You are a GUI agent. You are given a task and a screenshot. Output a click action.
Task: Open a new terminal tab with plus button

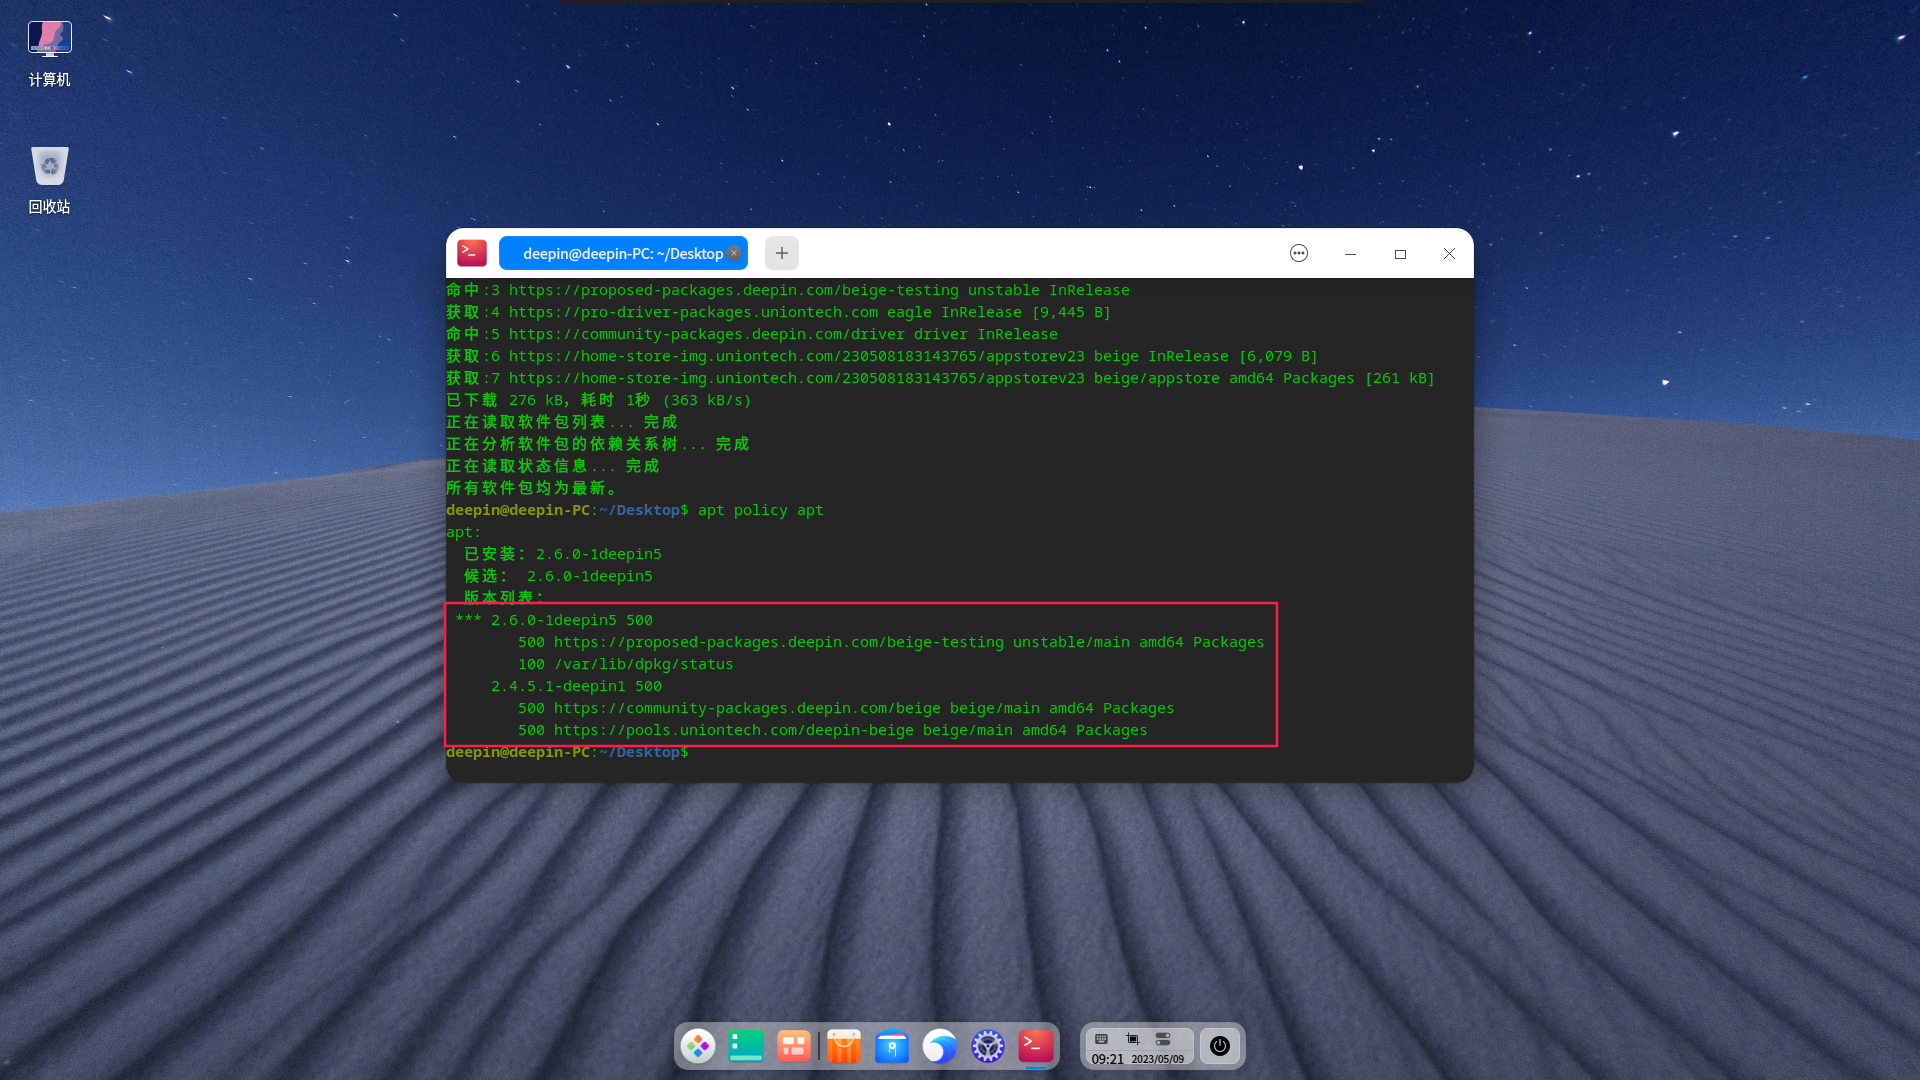781,253
